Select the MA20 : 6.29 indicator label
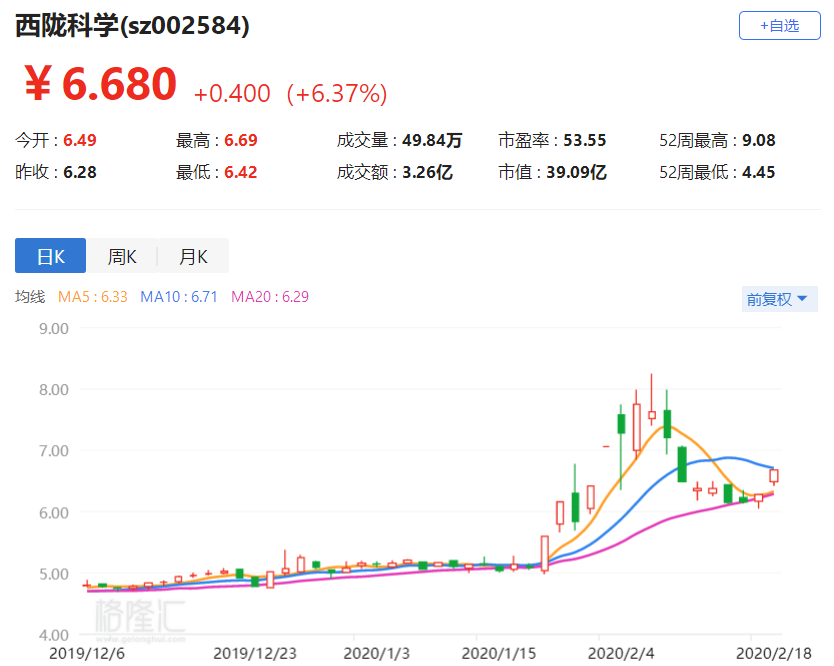The width and height of the screenshot is (834, 666). point(270,296)
